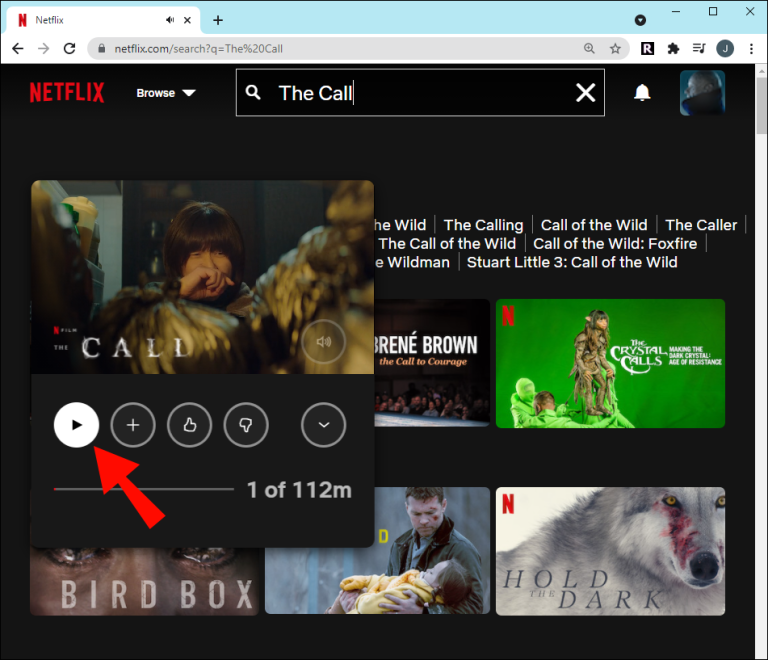Image resolution: width=768 pixels, height=660 pixels.
Task: Click The Call watch progress bar
Action: 144,489
